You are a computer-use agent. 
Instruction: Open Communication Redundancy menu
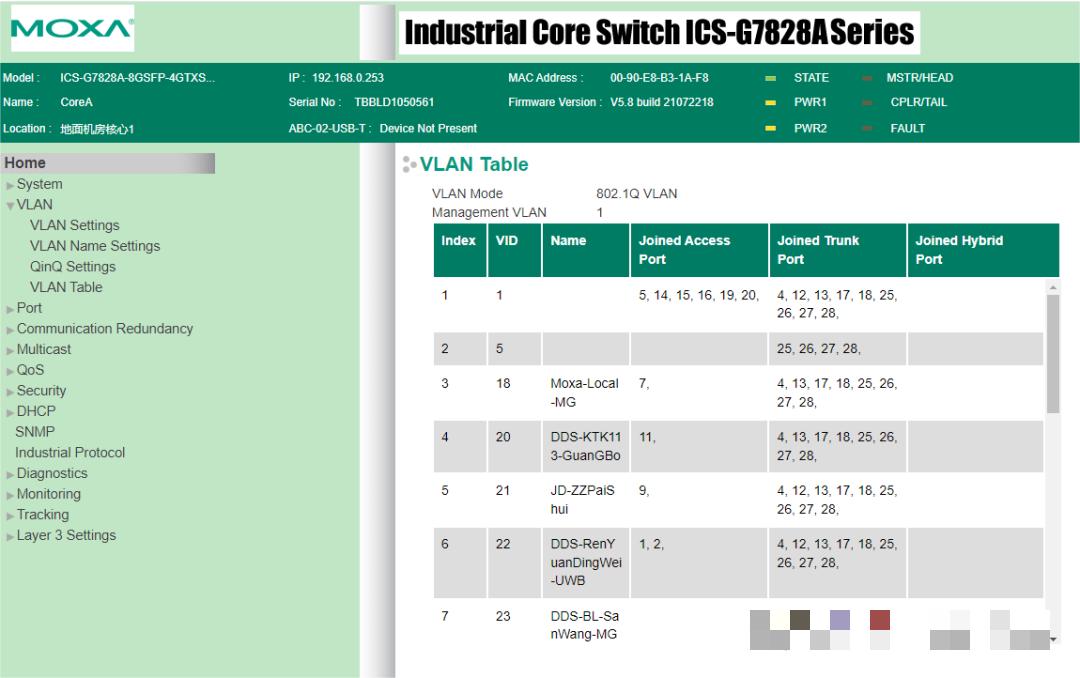[105, 329]
